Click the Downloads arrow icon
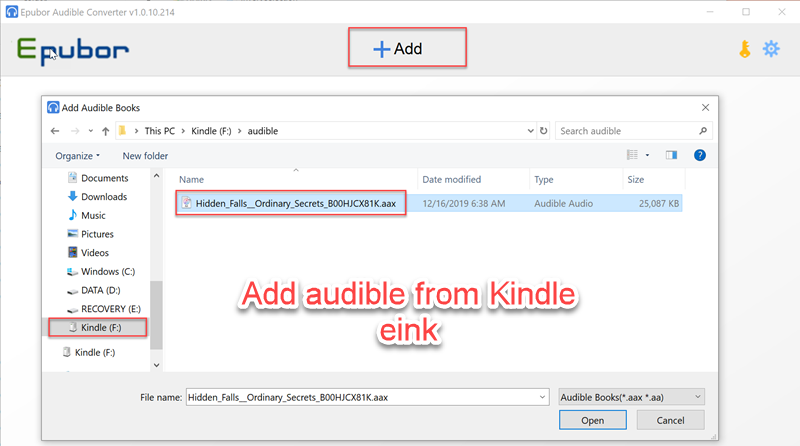800x446 pixels. (72, 196)
